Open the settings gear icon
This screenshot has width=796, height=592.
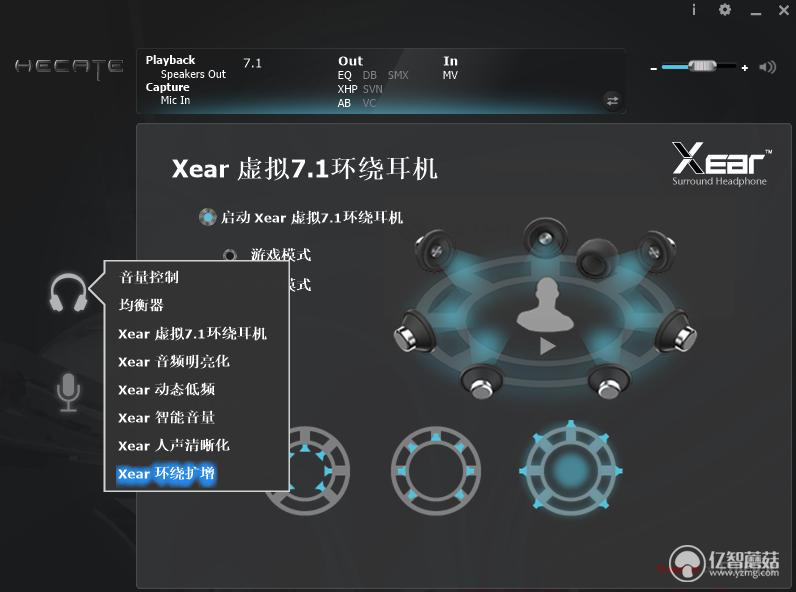coord(725,10)
